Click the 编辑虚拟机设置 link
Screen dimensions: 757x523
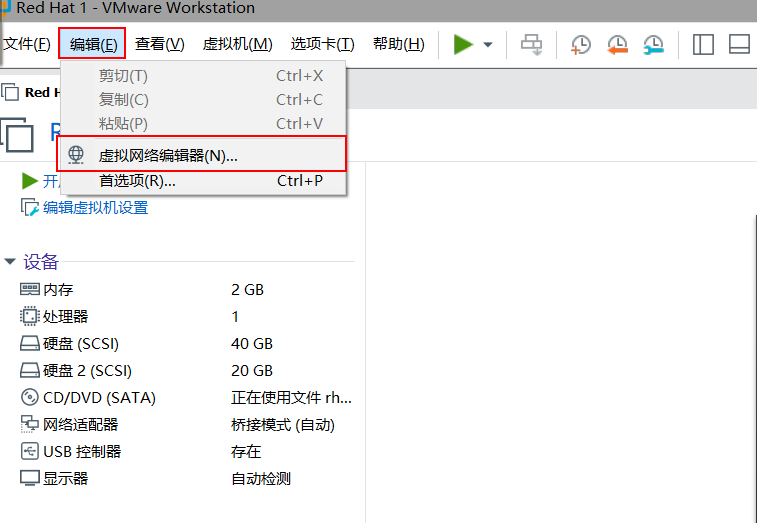click(x=96, y=208)
